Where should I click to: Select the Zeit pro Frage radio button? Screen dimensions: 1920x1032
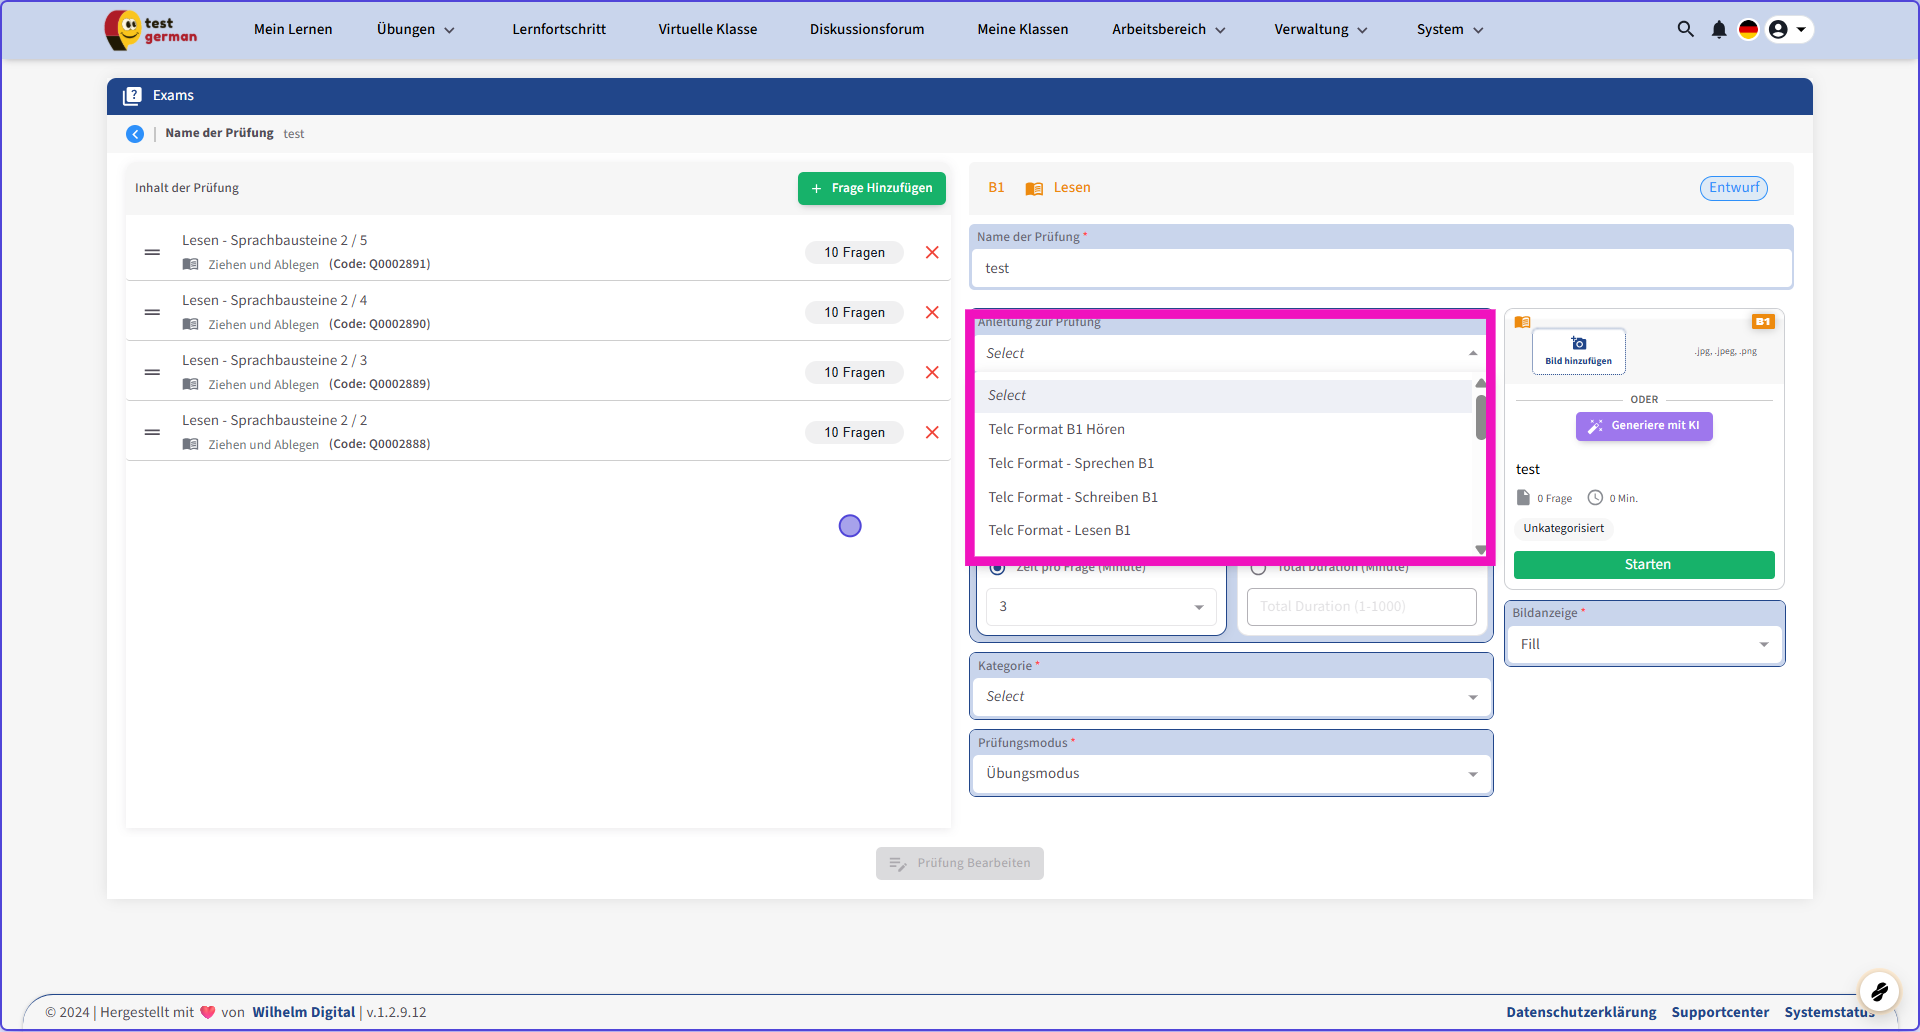pyautogui.click(x=997, y=568)
